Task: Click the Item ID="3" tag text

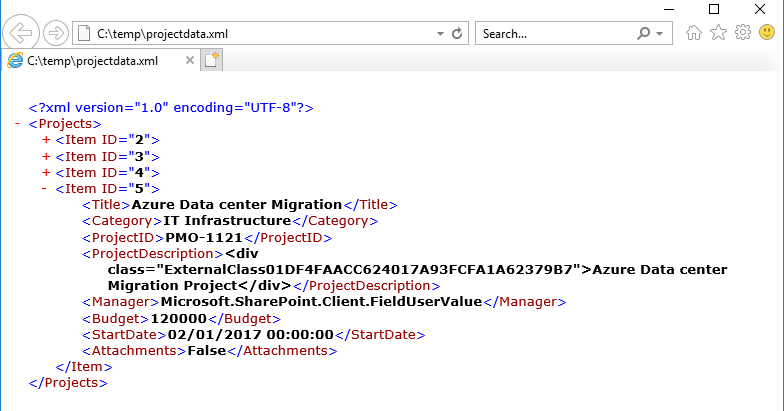Action: (x=108, y=156)
